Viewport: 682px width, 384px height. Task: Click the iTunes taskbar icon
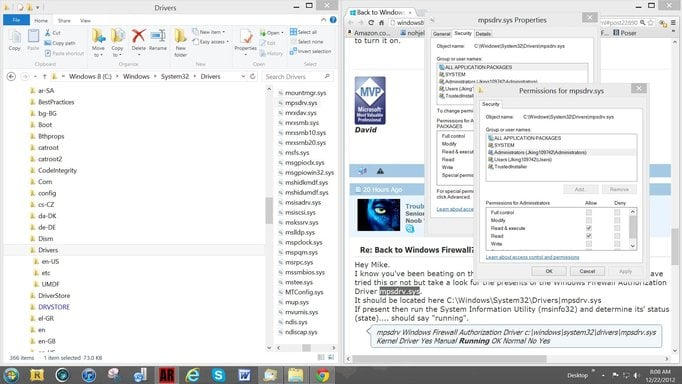coord(89,375)
